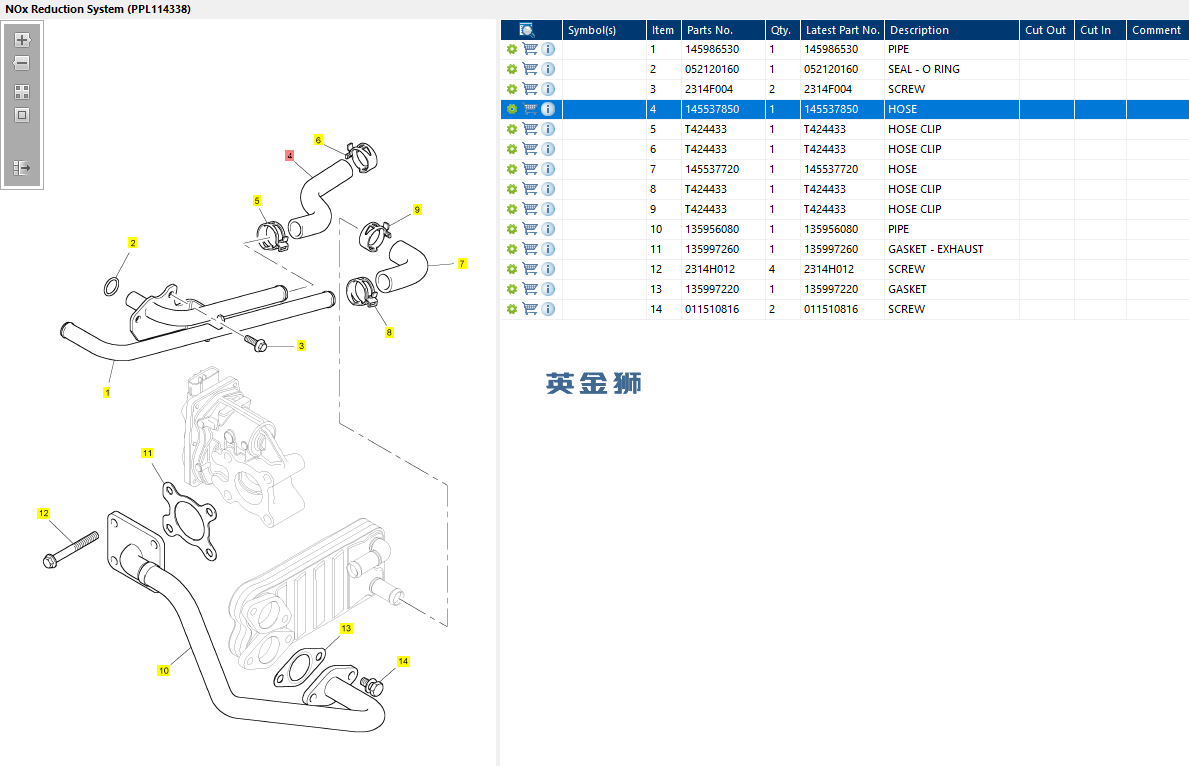Sort by the Item column header
Screen dimensions: 1189x766
pyautogui.click(x=664, y=30)
